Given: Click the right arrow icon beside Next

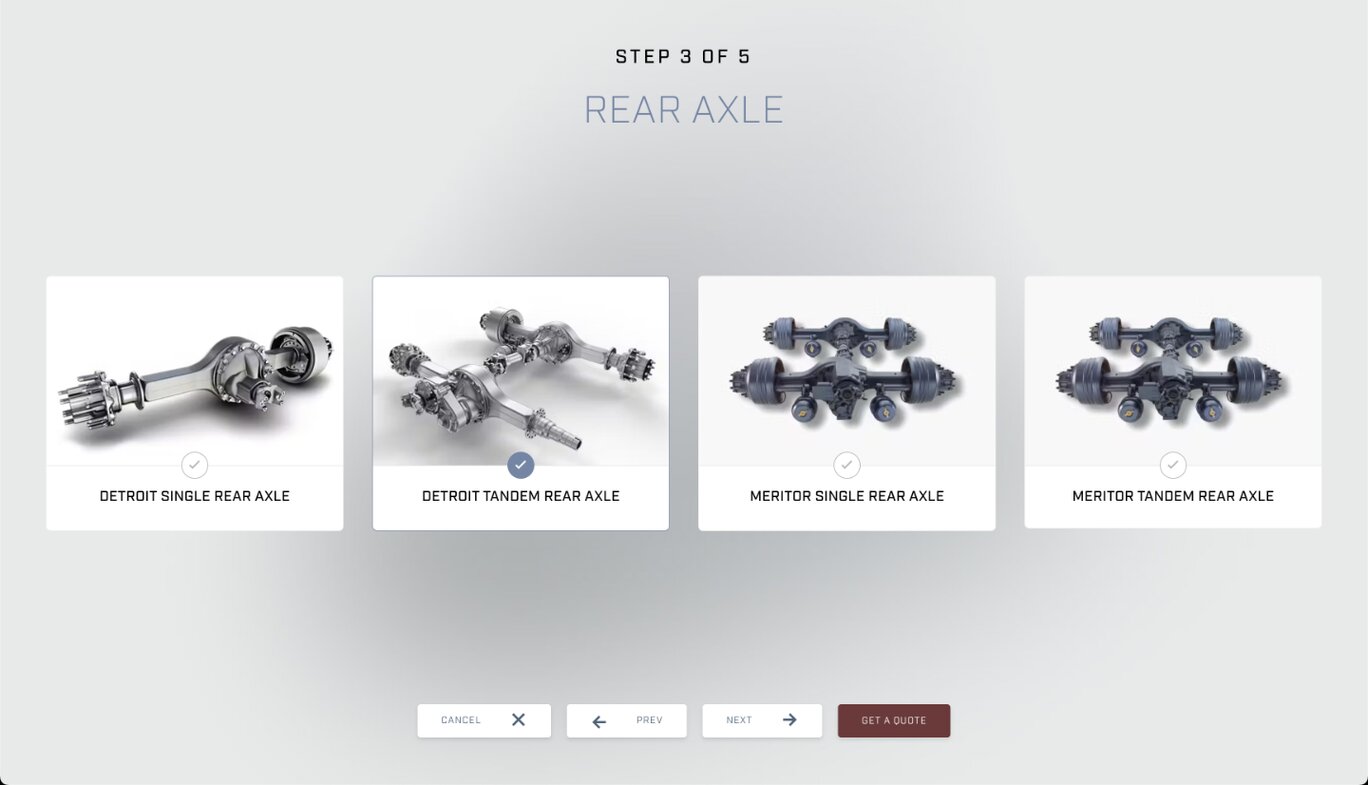Looking at the screenshot, I should pos(789,720).
